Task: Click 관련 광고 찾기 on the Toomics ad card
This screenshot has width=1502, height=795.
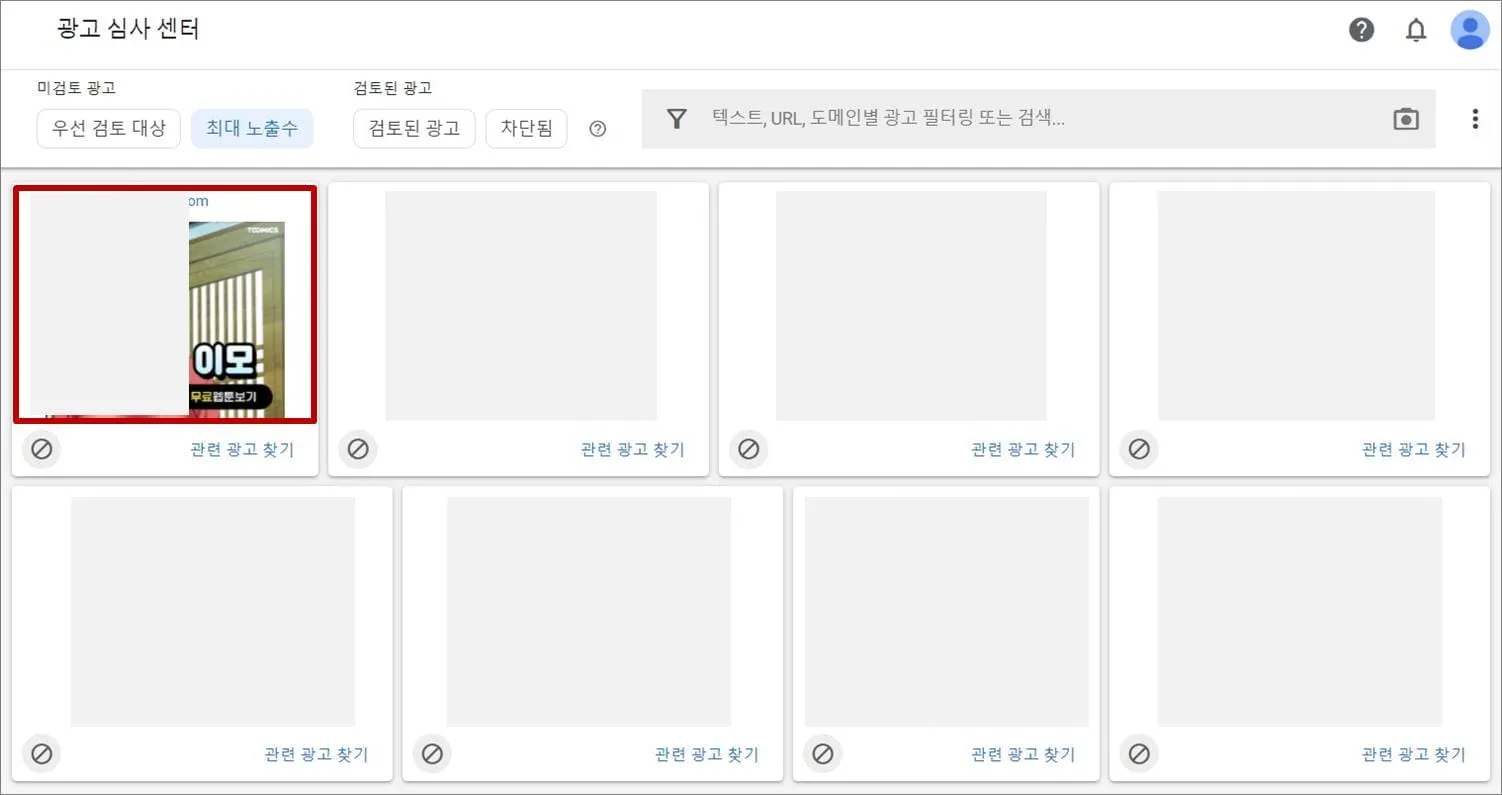Action: tap(242, 449)
